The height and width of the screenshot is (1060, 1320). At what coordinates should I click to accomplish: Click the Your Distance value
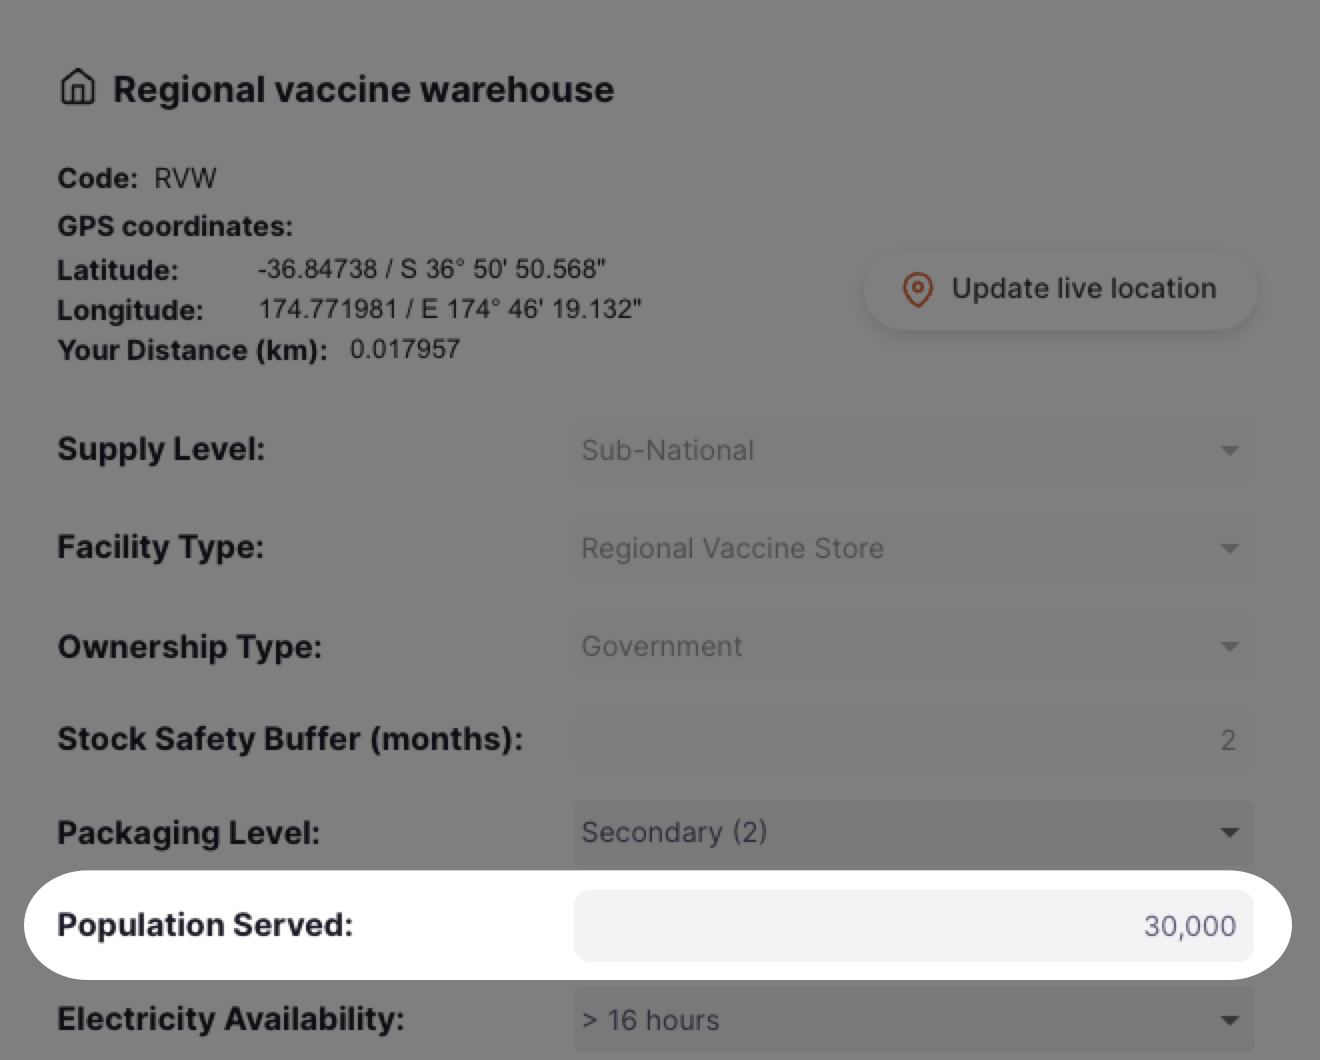click(405, 349)
